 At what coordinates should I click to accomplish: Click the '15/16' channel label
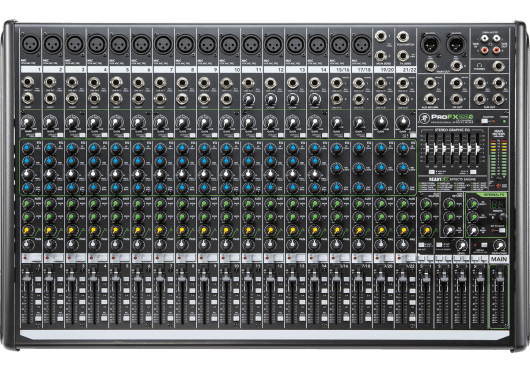coord(343,70)
